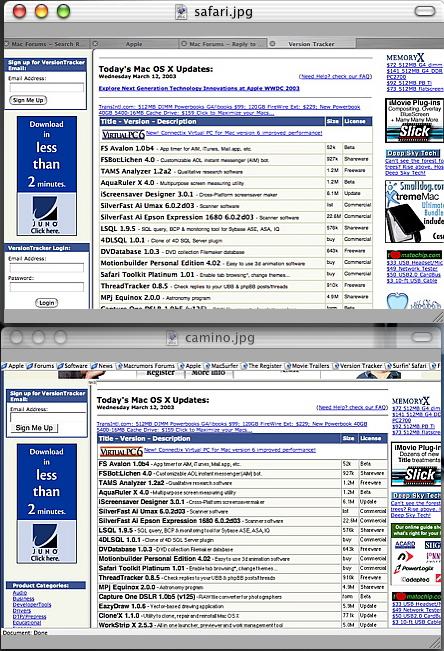The image size is (444, 651).
Task: Open Clone'X 1.1.0 entry in camino.jpg
Action: (x=119, y=616)
